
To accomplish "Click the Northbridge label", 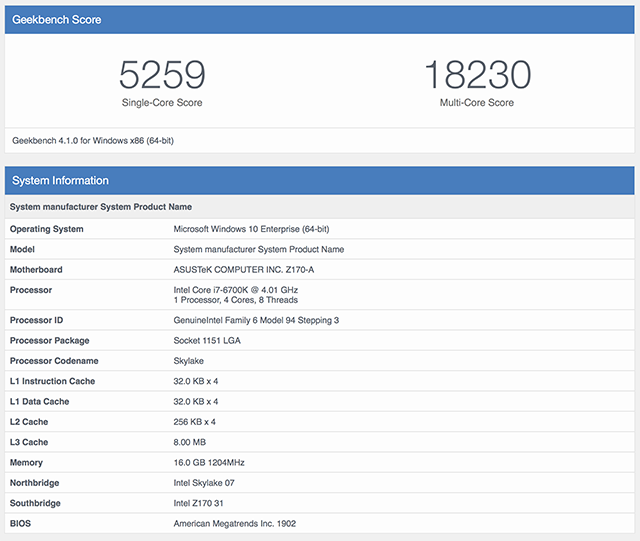I will click(x=34, y=483).
